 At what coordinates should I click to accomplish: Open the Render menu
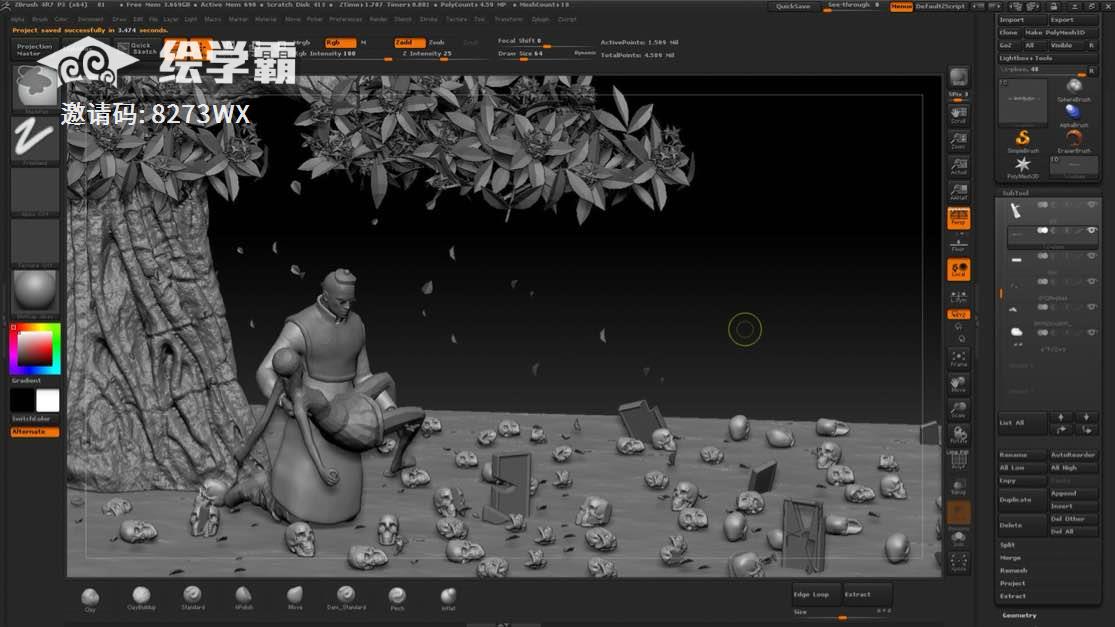tap(378, 19)
